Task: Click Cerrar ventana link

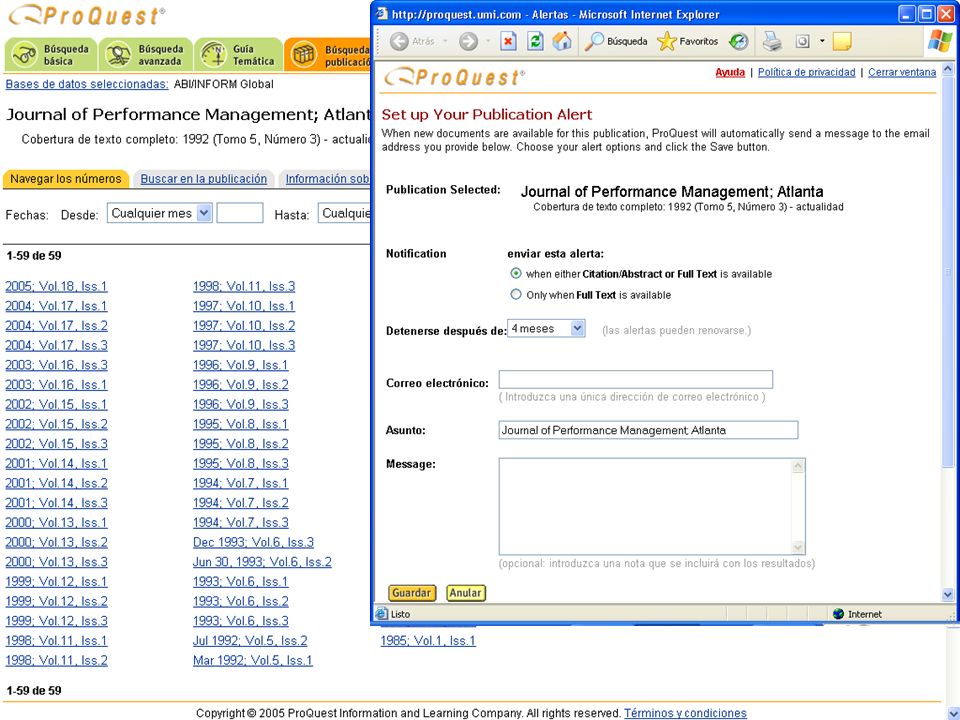Action: coord(902,72)
